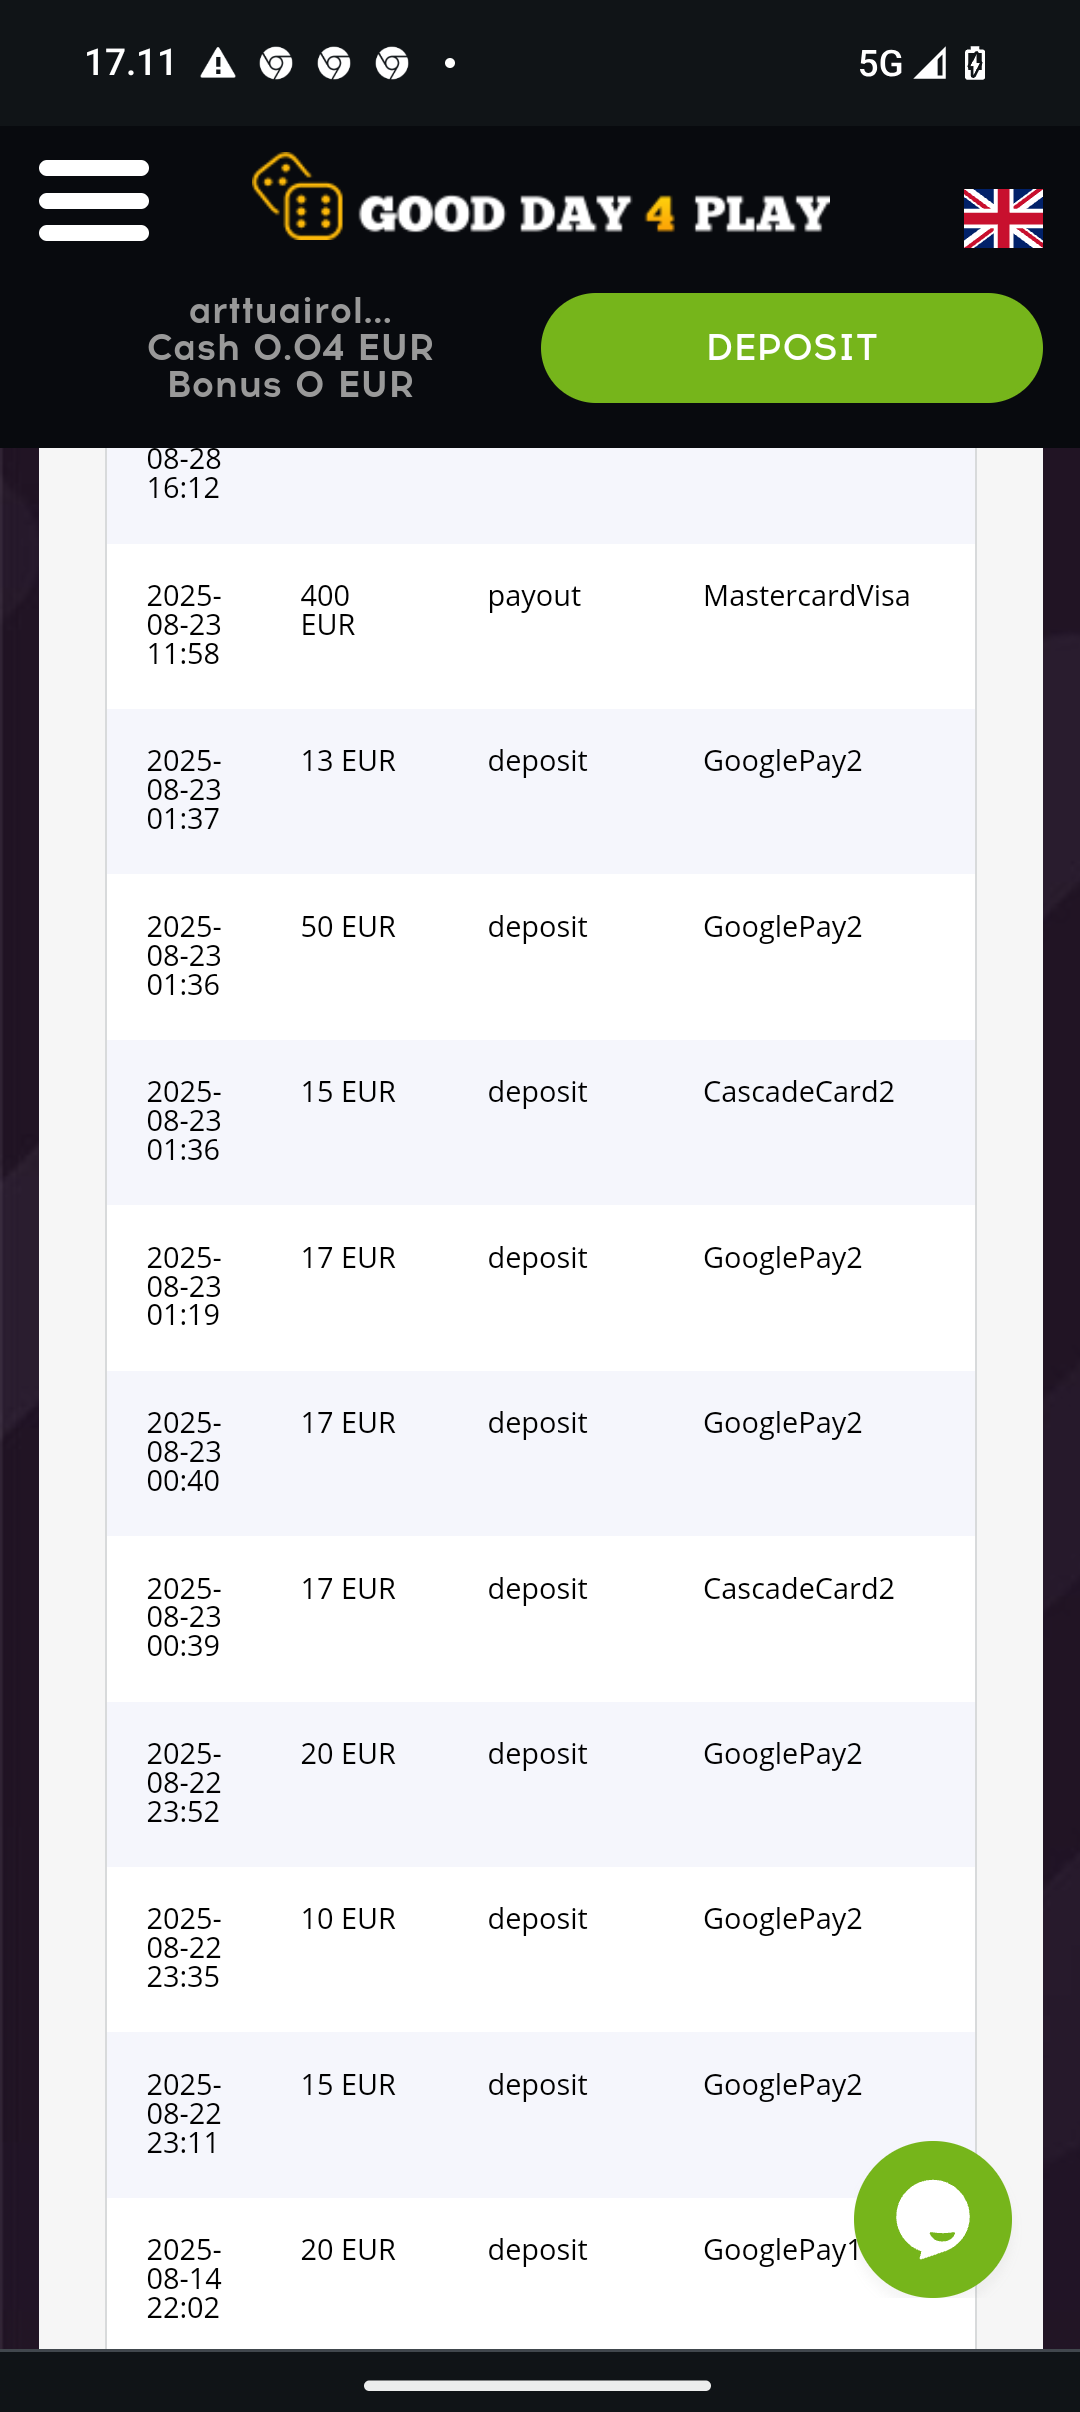1080x2412 pixels.
Task: Open the hamburger navigation menu
Action: (94, 200)
